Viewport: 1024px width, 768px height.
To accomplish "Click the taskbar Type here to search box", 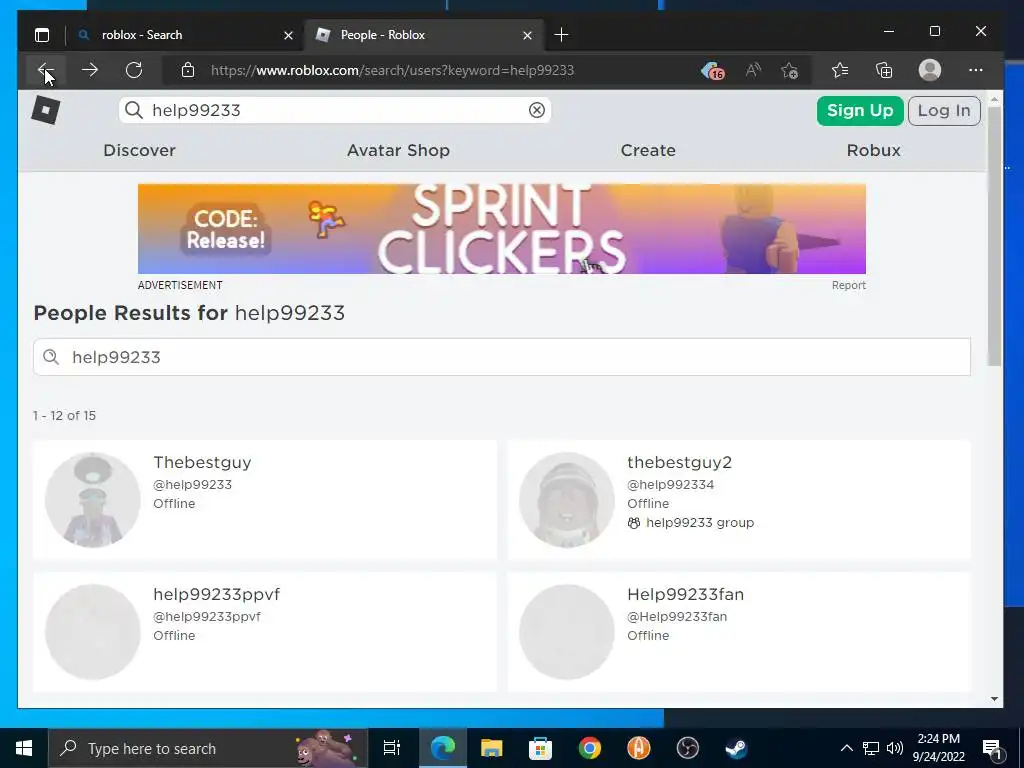I will pyautogui.click(x=208, y=748).
